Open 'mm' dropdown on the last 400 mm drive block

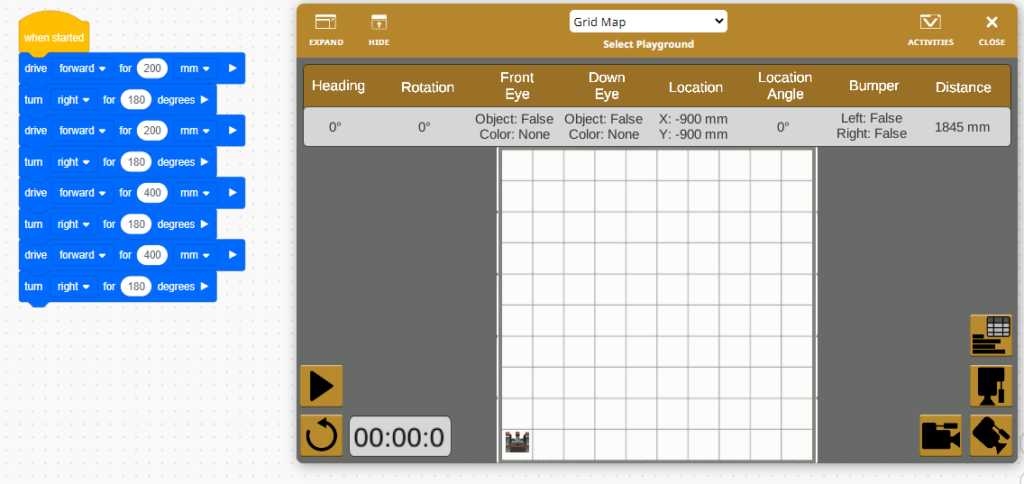pyautogui.click(x=195, y=255)
